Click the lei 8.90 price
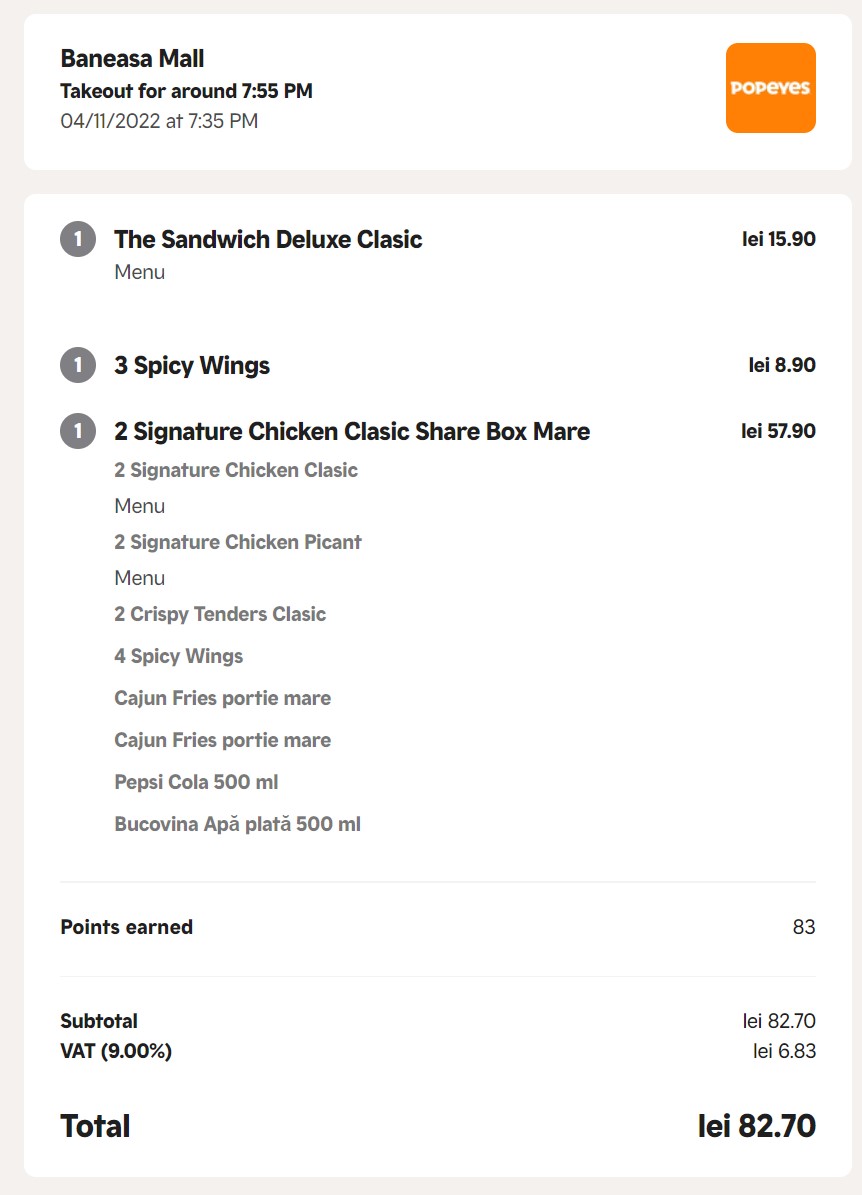Viewport: 862px width, 1195px height. (x=782, y=365)
